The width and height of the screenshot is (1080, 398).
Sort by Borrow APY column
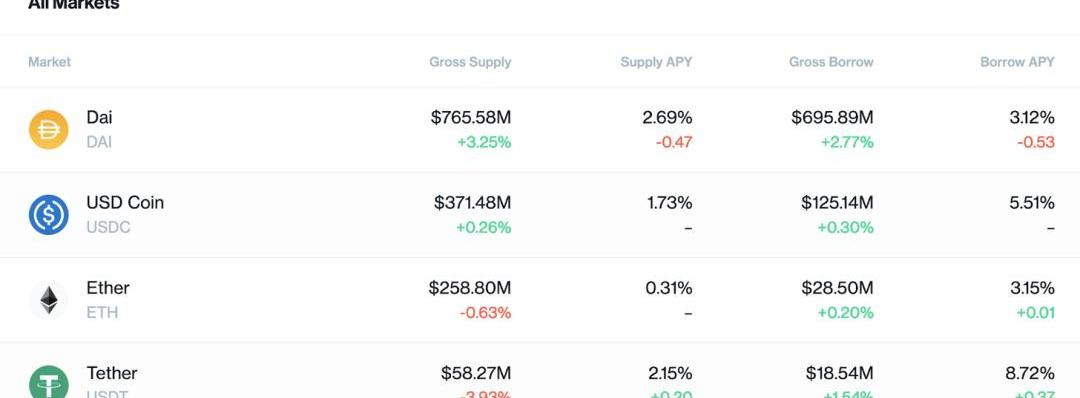coord(1017,62)
